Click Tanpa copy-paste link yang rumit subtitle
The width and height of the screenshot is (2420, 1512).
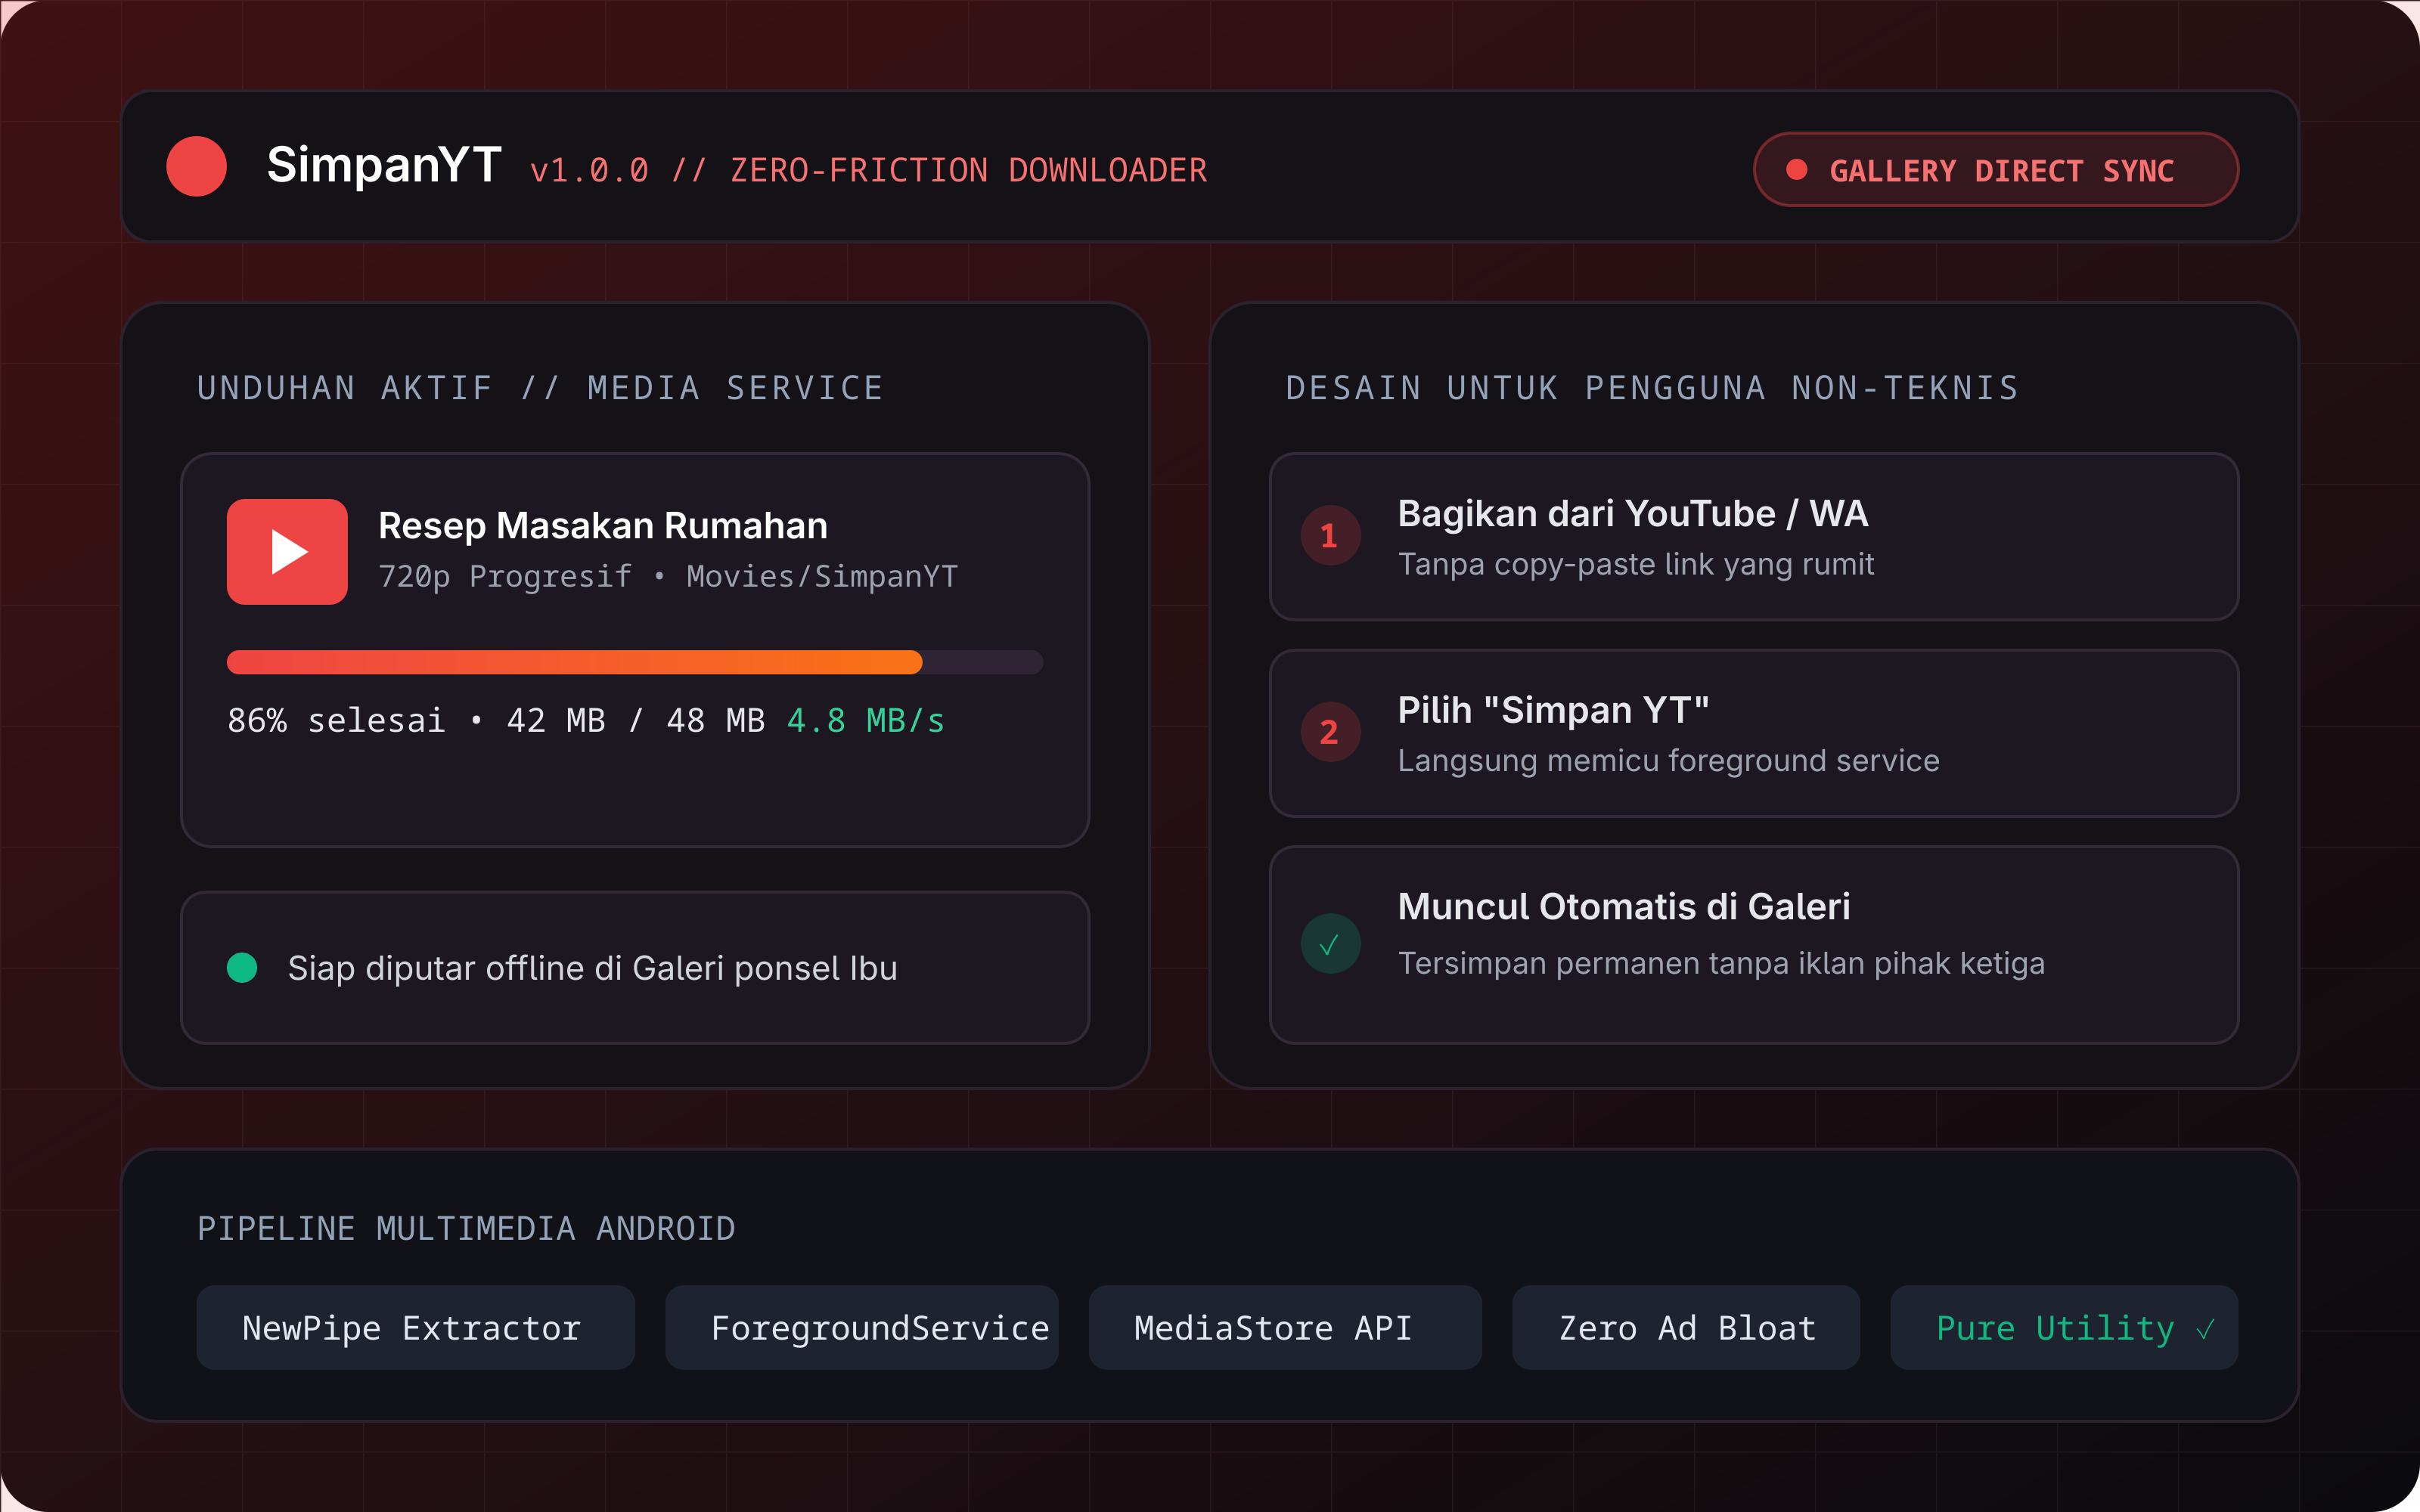(1635, 564)
